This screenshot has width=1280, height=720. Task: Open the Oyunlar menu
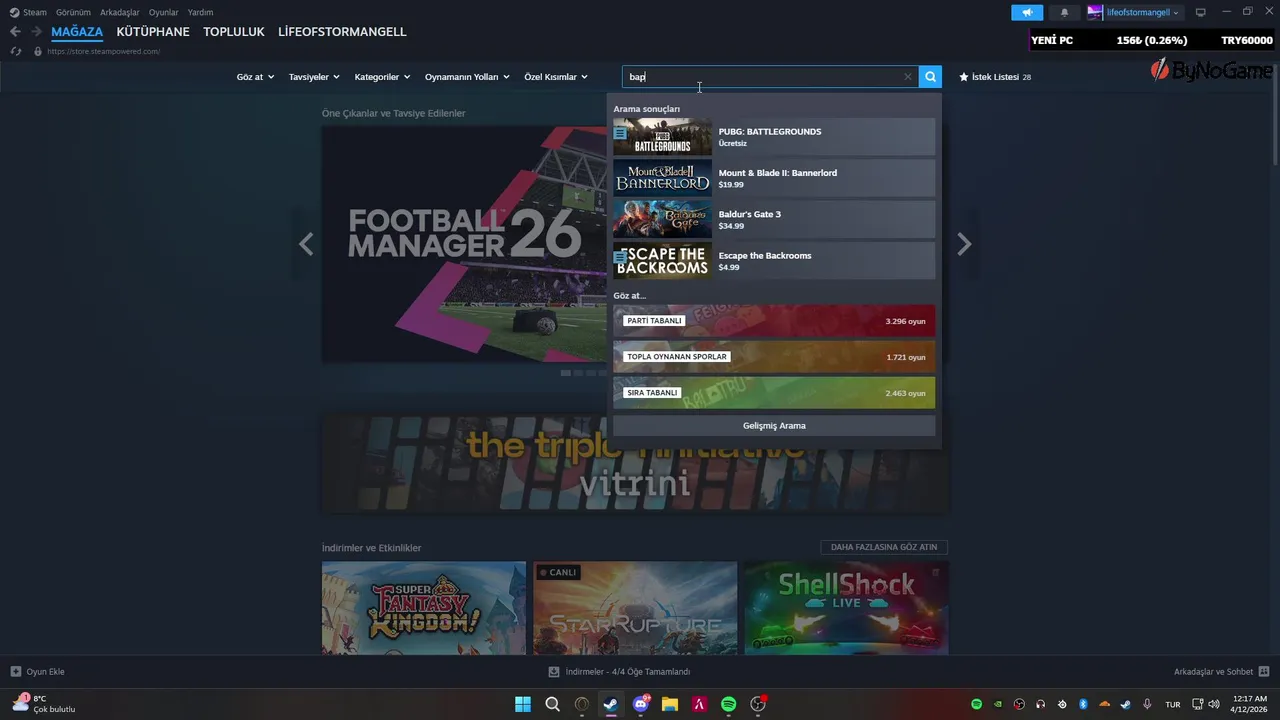(163, 12)
